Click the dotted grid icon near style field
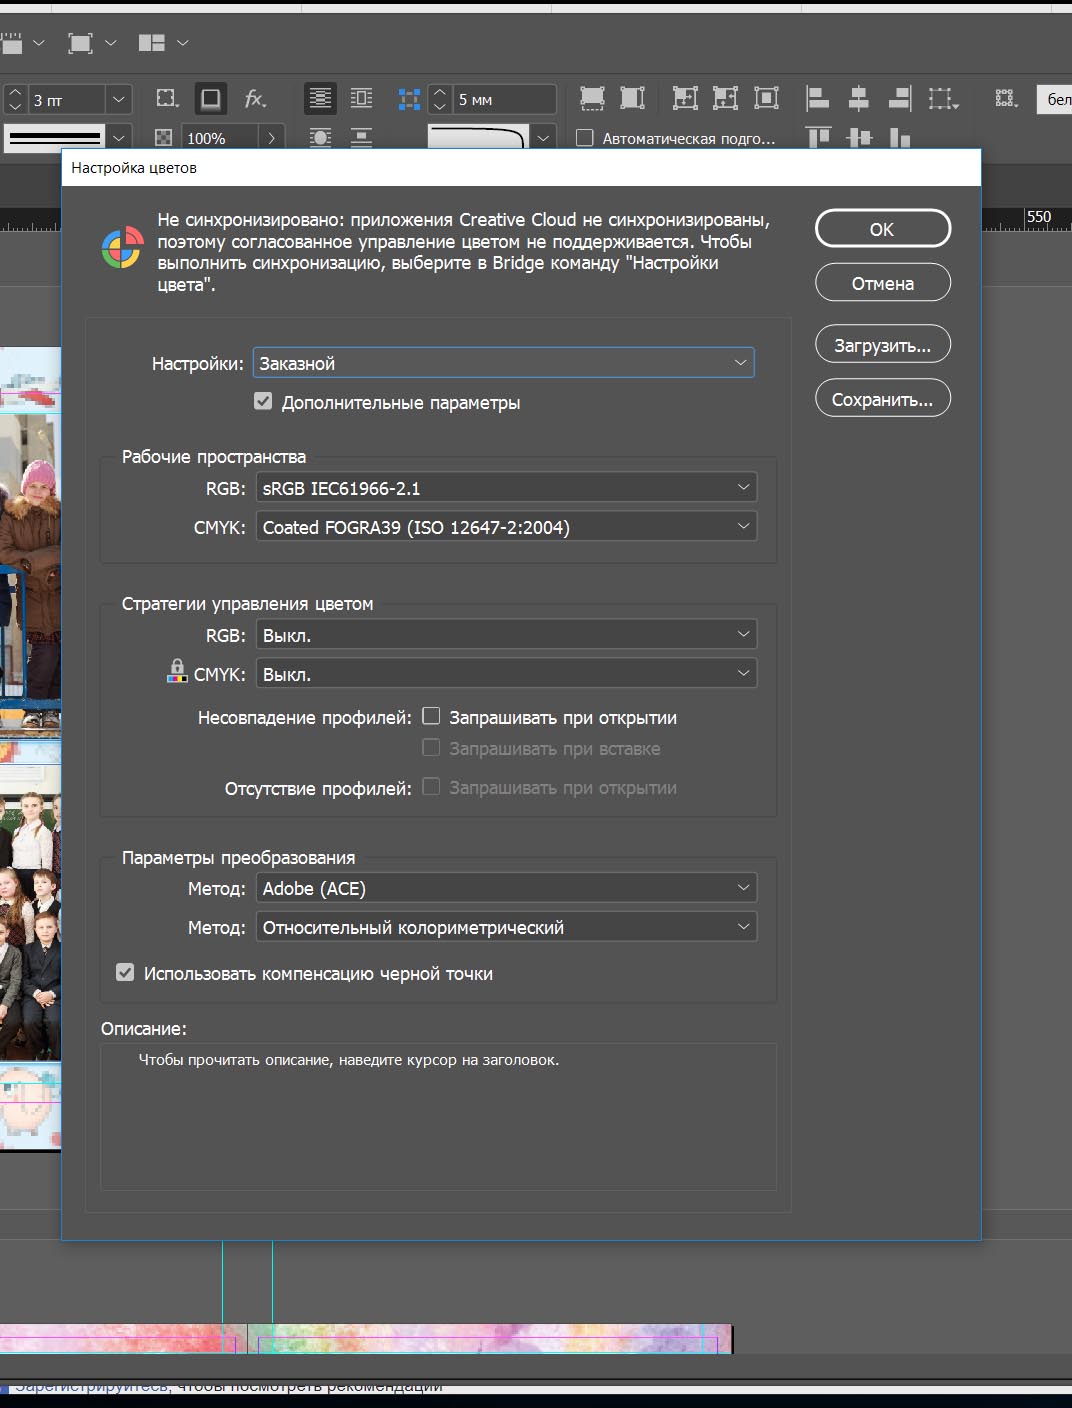 pyautogui.click(x=1006, y=98)
